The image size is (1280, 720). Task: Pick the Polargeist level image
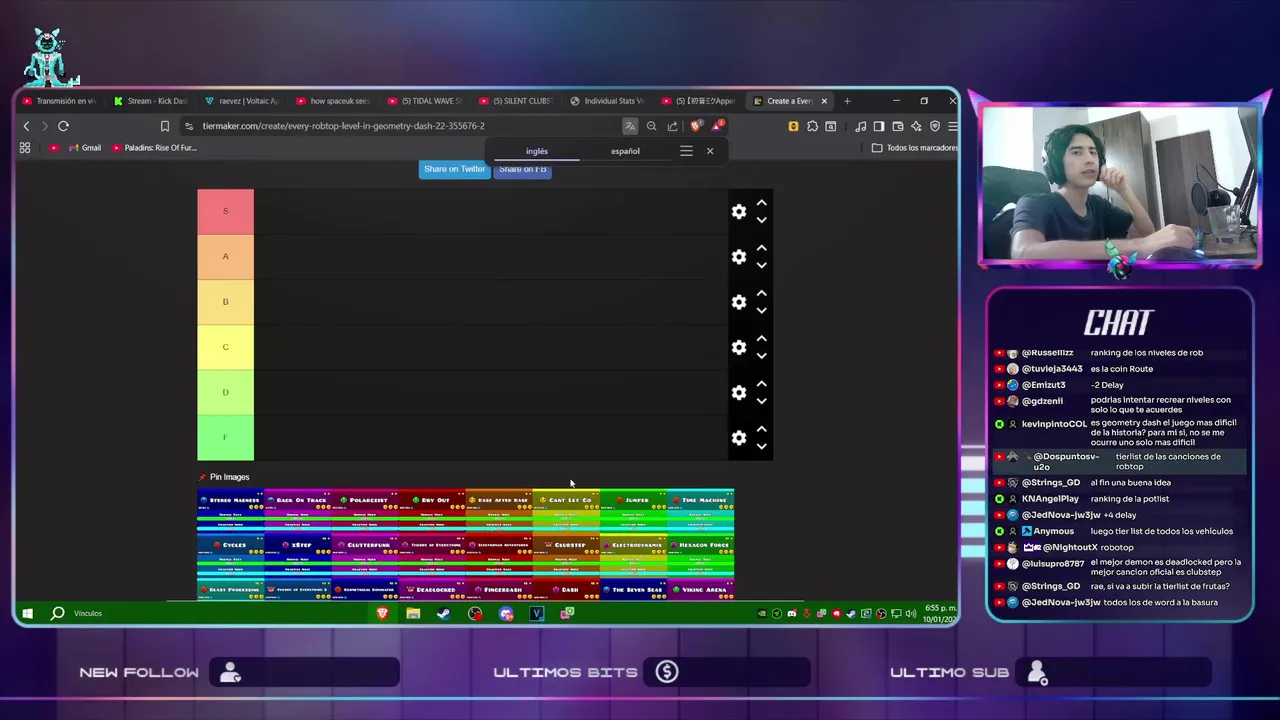point(365,511)
